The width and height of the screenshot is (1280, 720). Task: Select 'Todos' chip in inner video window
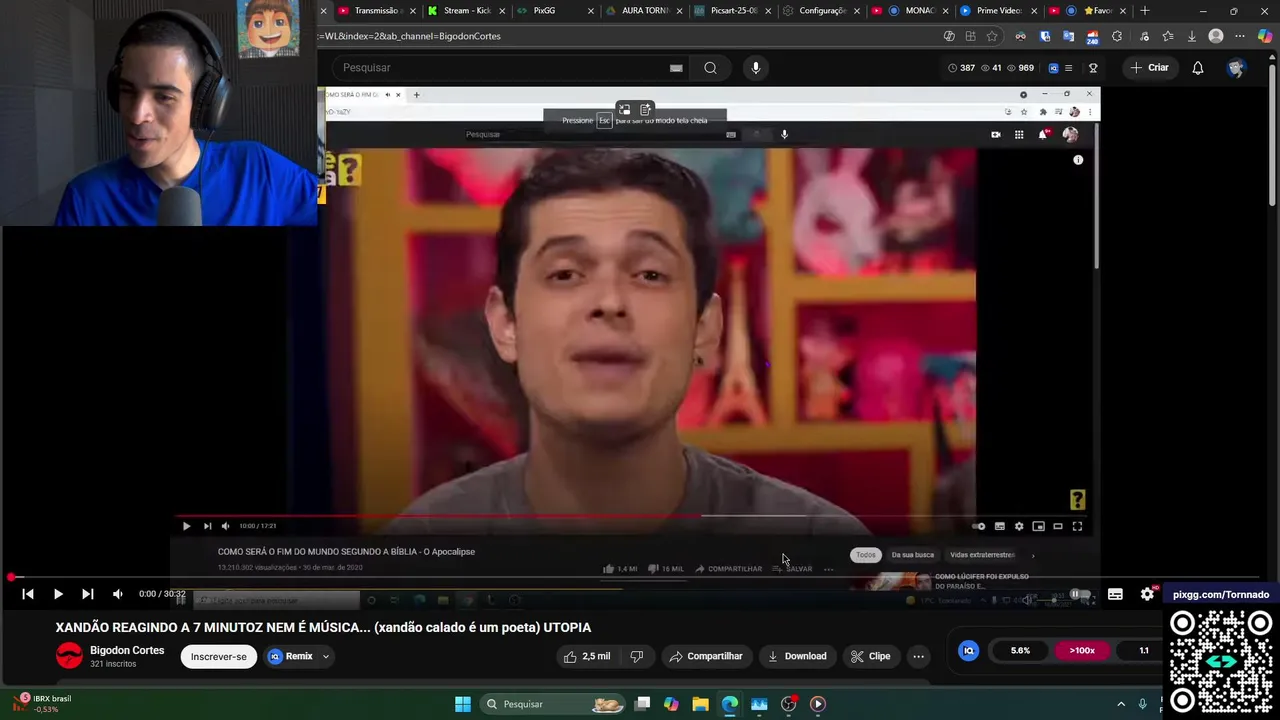click(866, 555)
